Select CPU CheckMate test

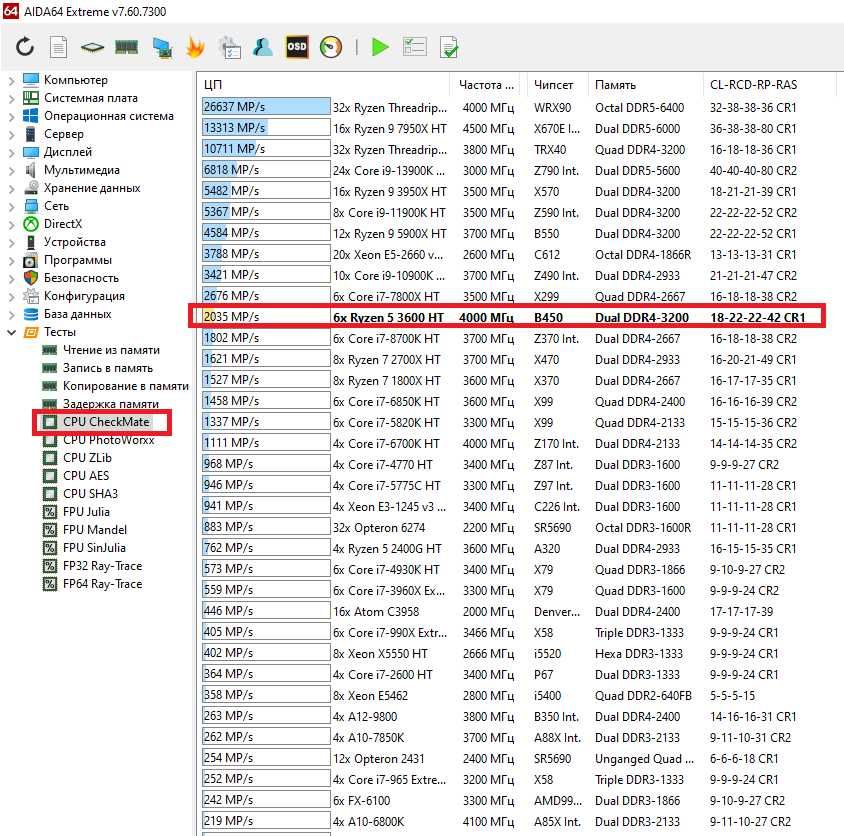[106, 421]
